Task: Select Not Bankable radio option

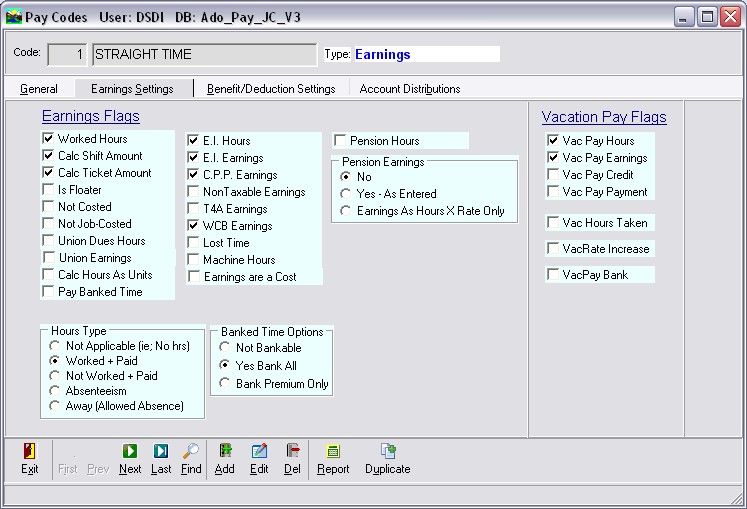Action: point(226,348)
